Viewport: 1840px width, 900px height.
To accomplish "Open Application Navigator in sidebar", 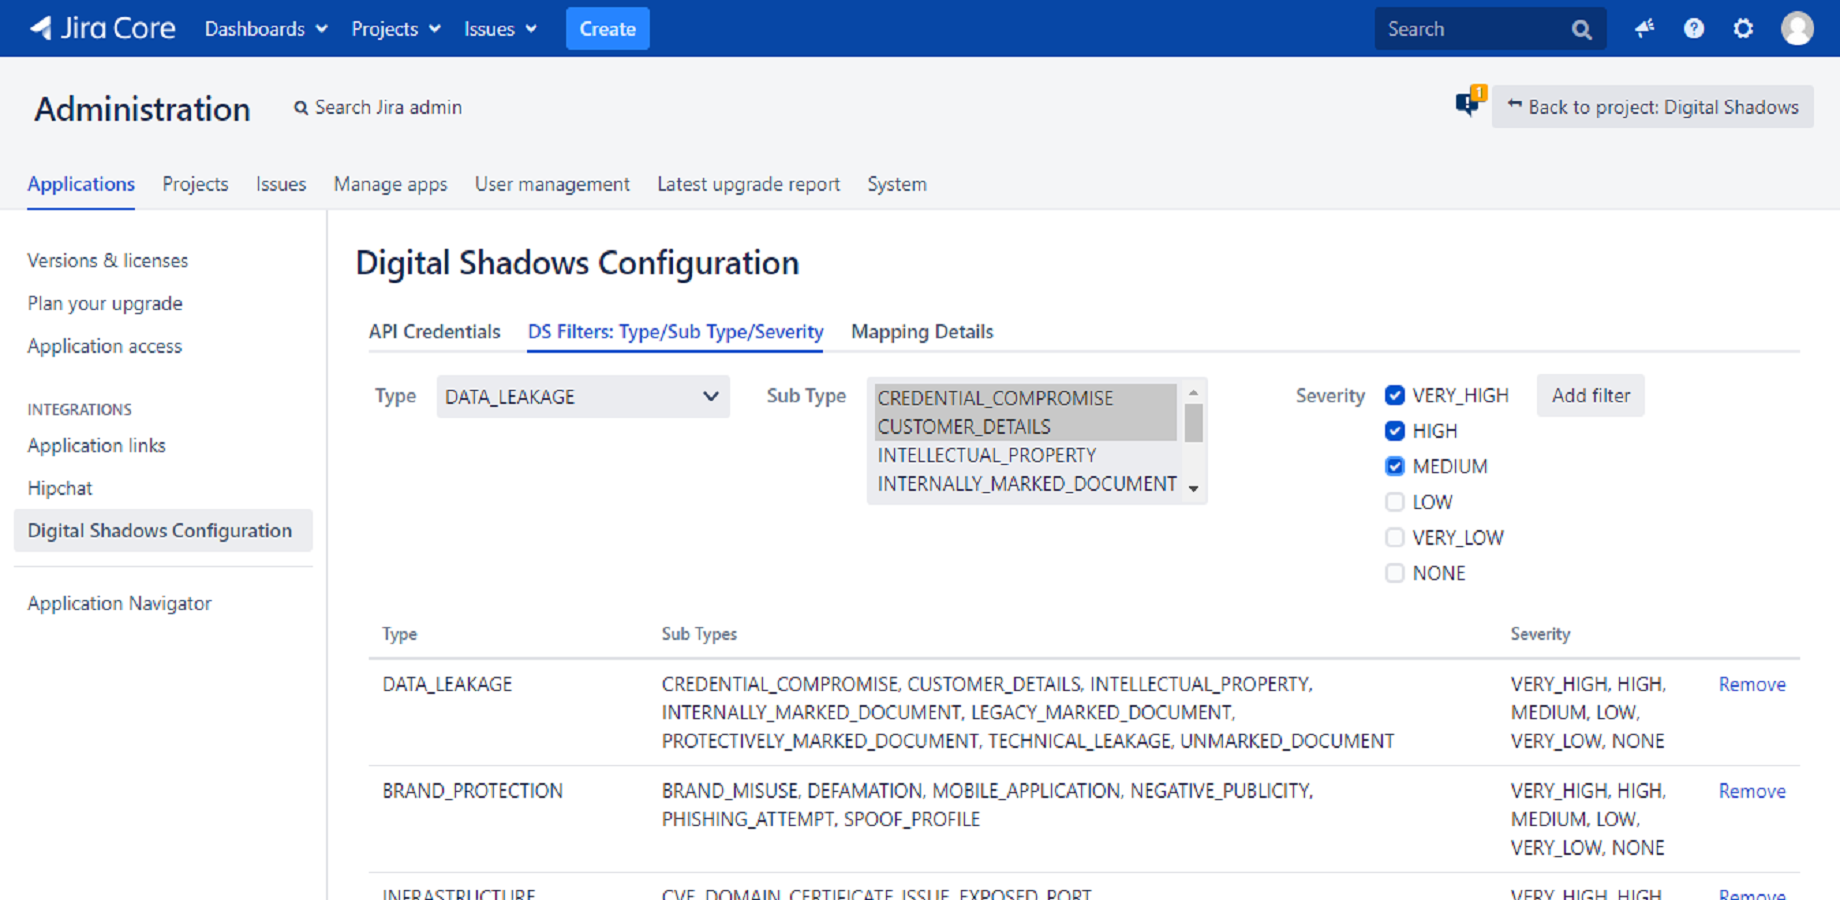I will 119,604.
